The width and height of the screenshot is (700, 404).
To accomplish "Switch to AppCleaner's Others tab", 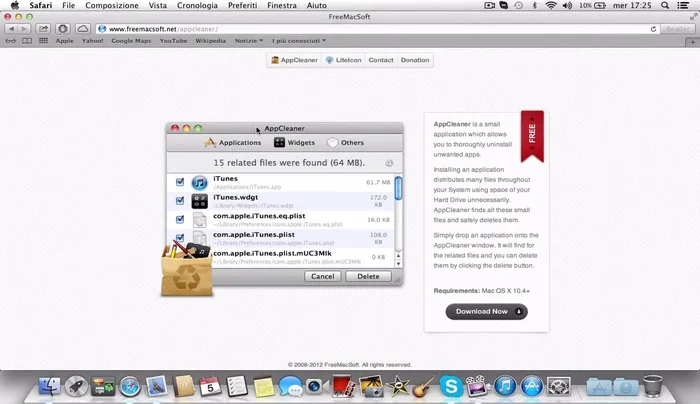I will (x=346, y=142).
